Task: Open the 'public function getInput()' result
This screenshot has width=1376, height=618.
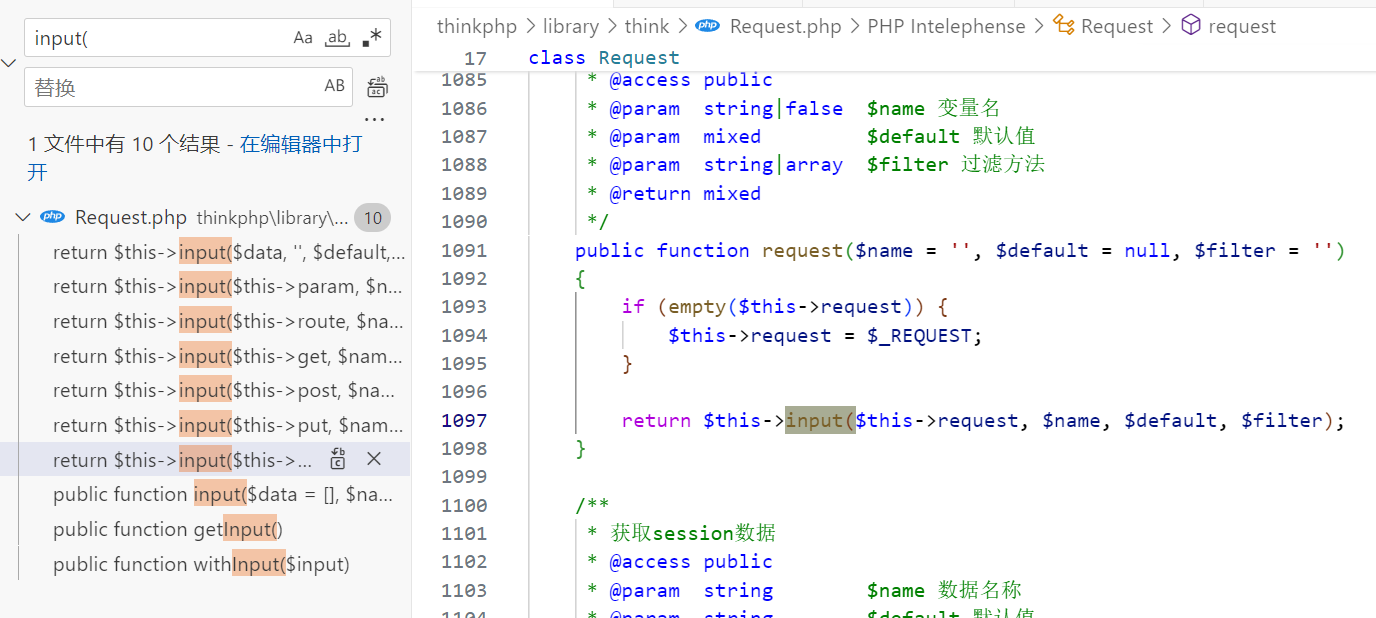Action: (x=168, y=529)
